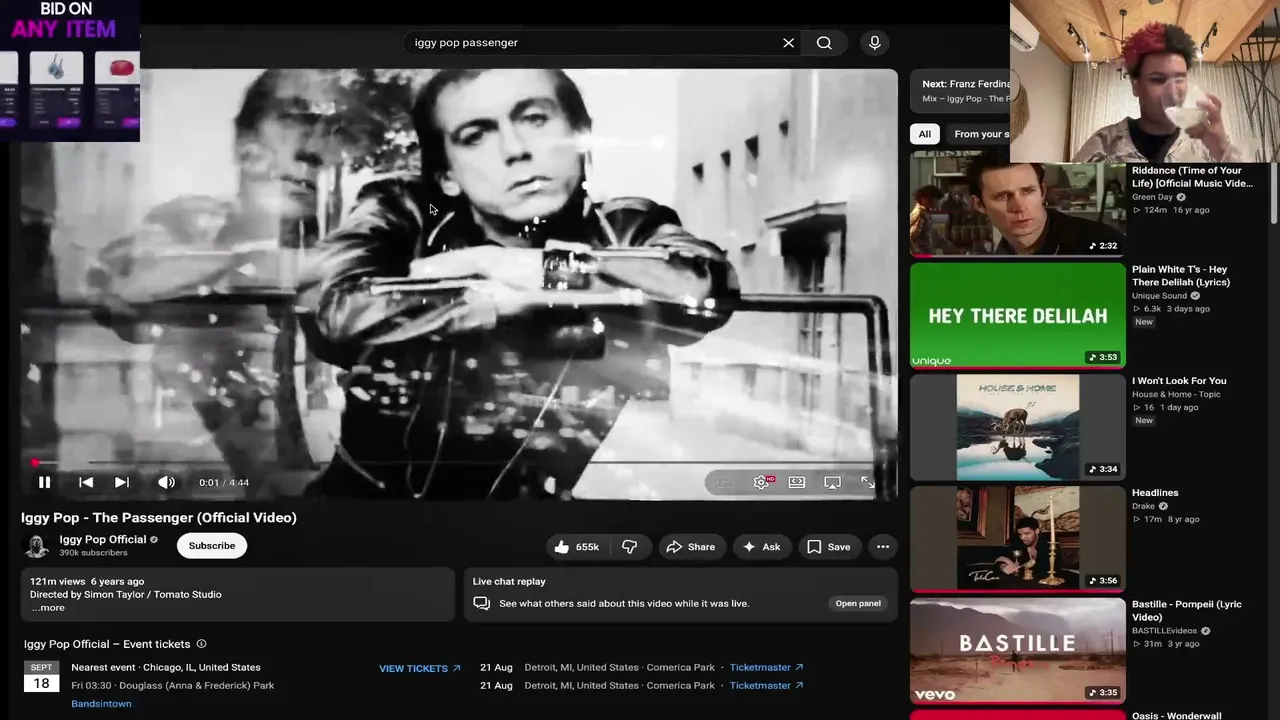Click the '121m views 6 years ago' text
The height and width of the screenshot is (720, 1280).
(x=87, y=581)
